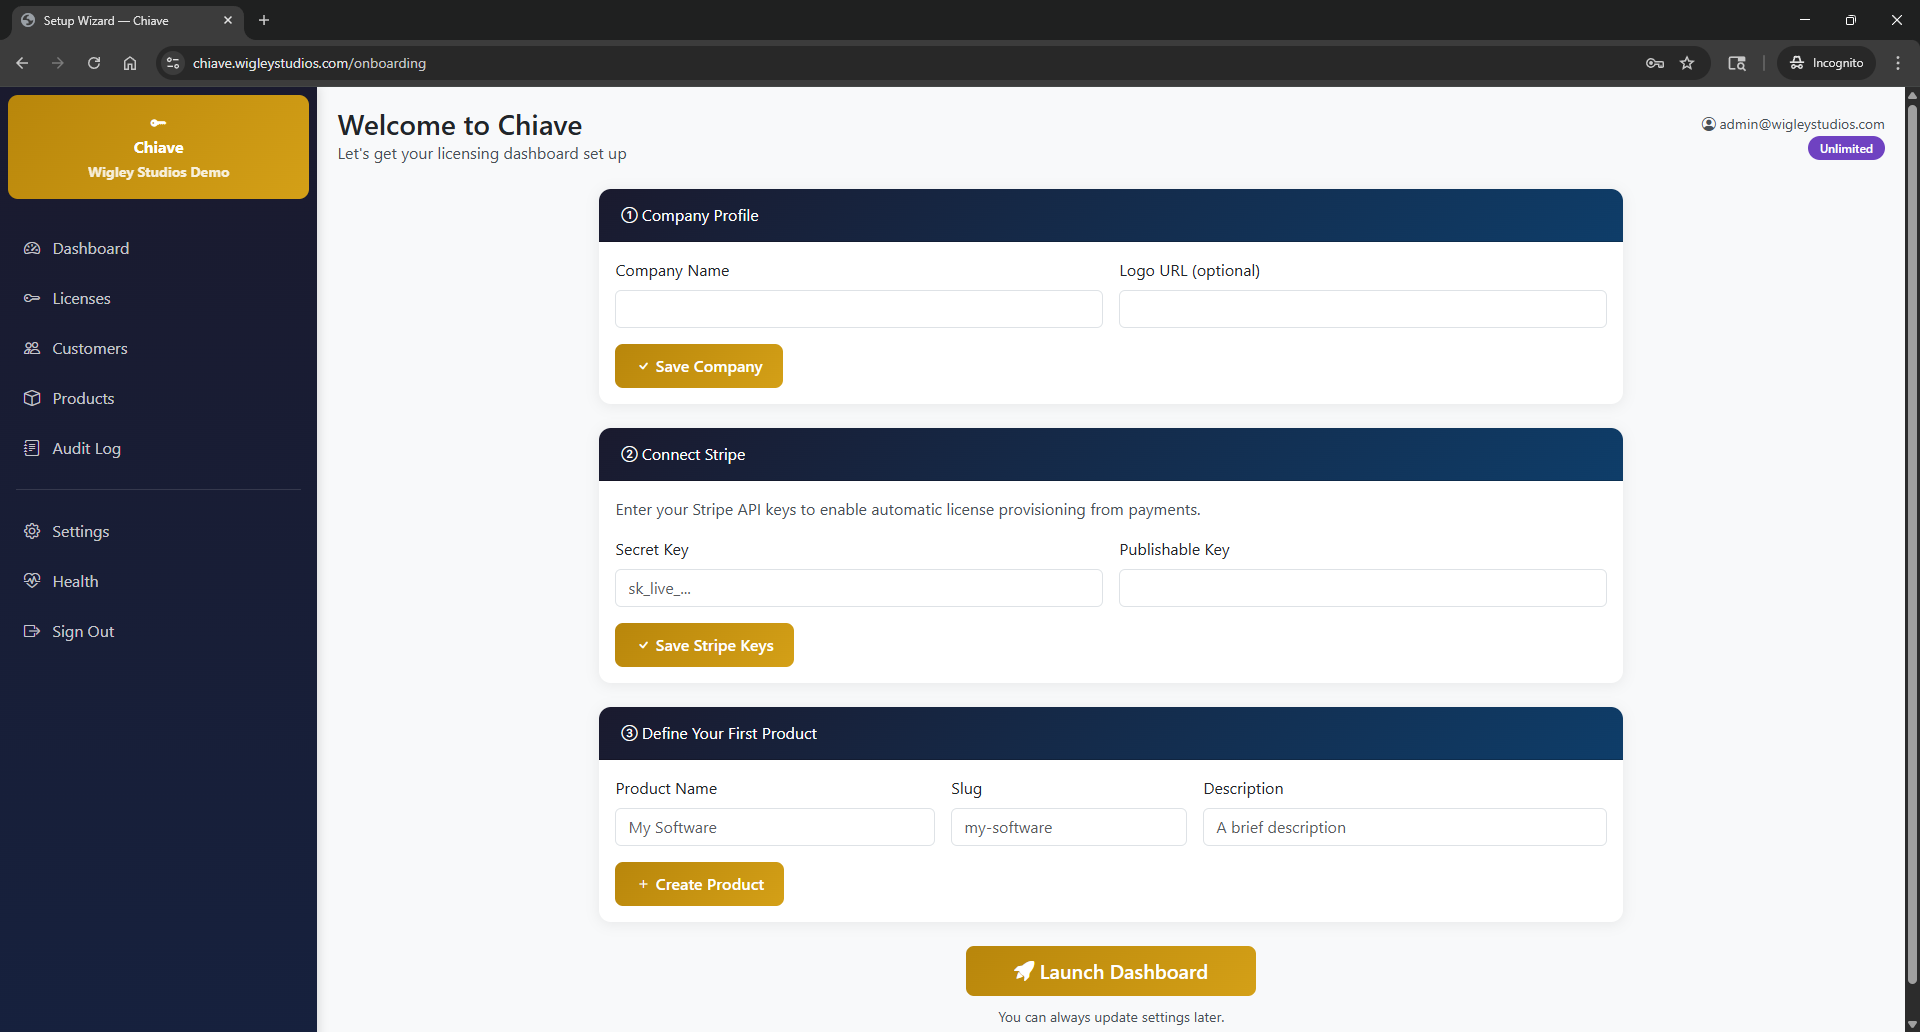Open the browser three-dot menu
Viewport: 1920px width, 1032px height.
click(x=1898, y=62)
